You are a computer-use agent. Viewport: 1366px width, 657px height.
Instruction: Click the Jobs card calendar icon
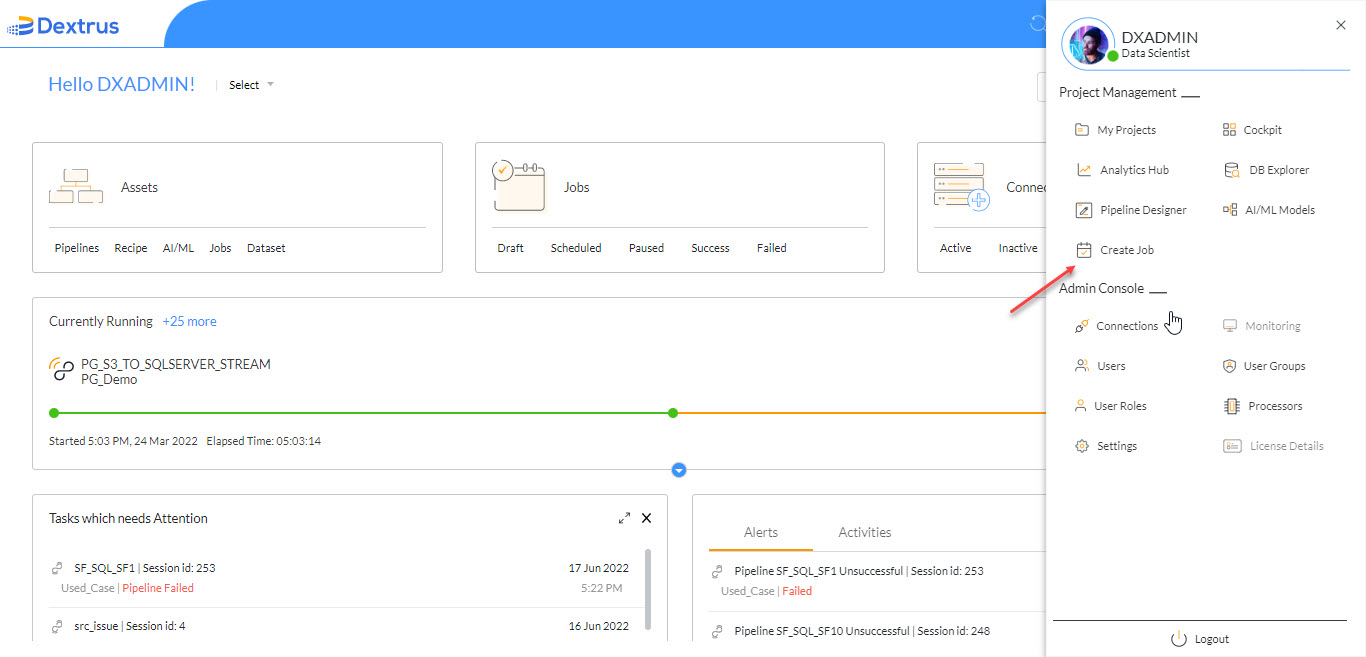518,186
